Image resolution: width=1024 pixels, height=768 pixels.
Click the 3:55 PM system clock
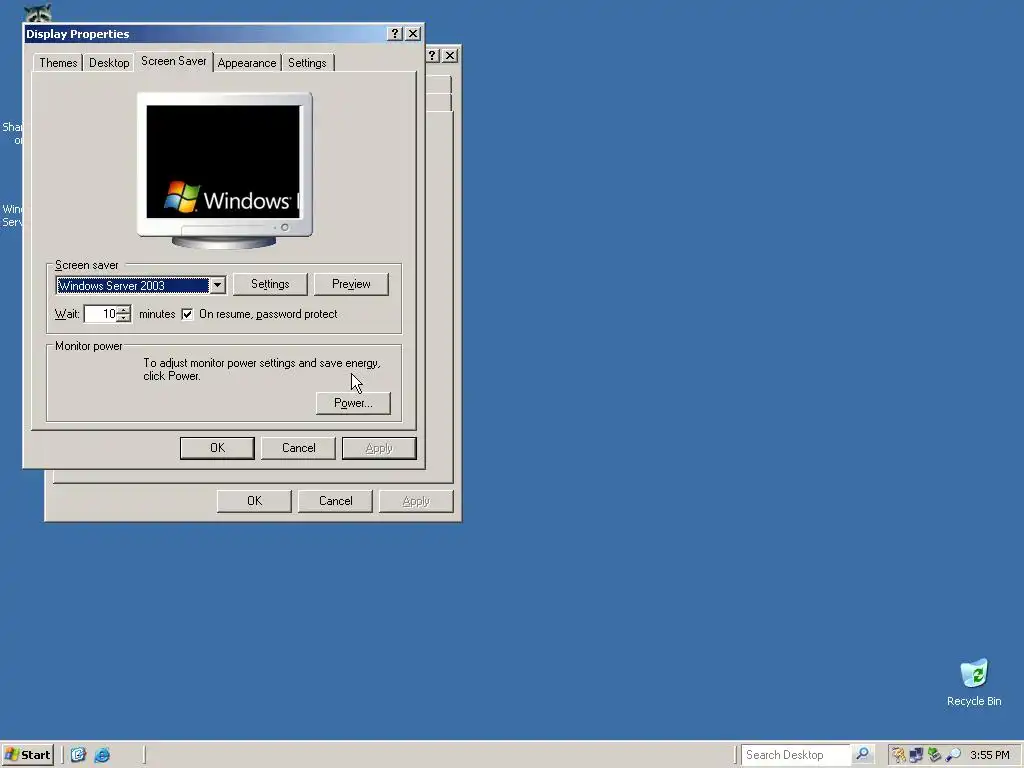(989, 755)
